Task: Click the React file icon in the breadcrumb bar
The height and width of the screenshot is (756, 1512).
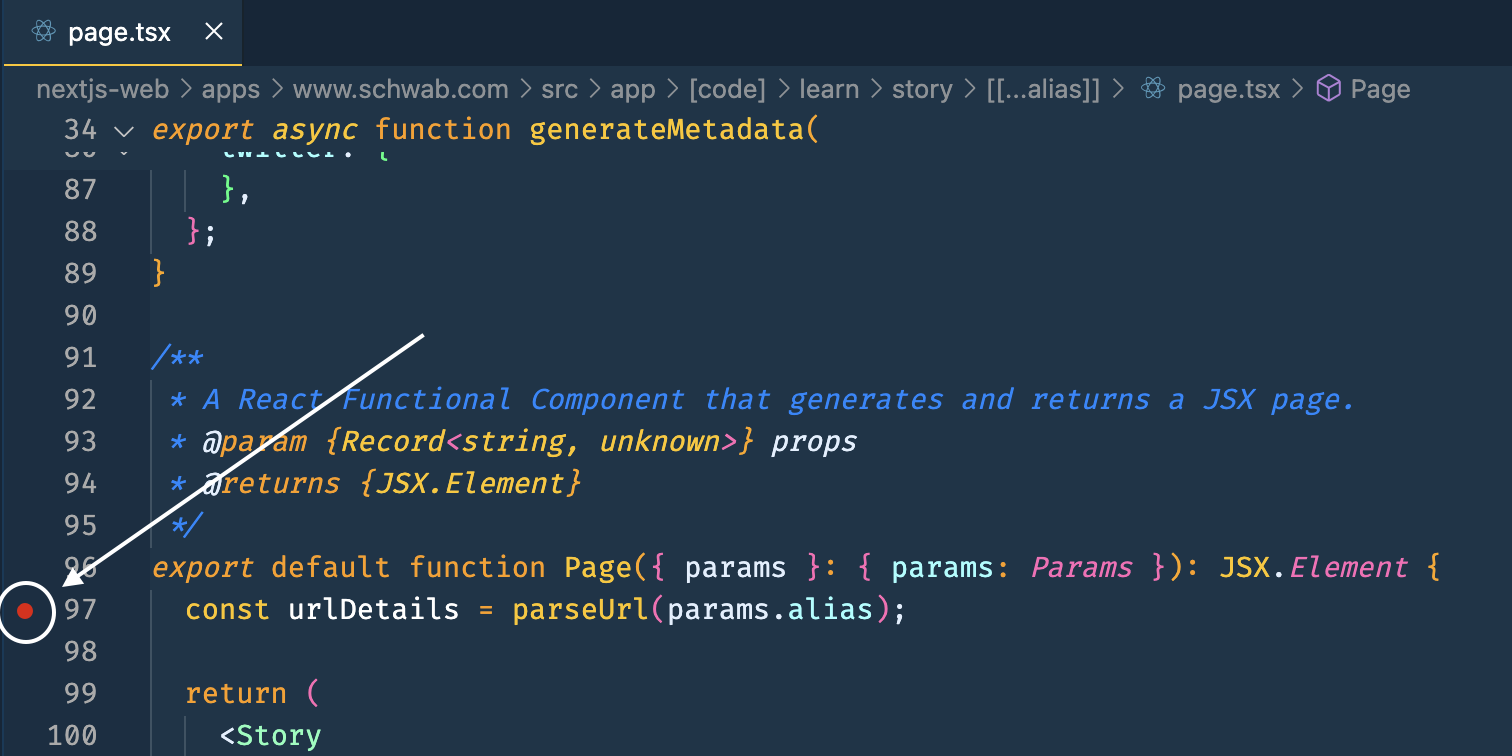Action: pos(1153,89)
